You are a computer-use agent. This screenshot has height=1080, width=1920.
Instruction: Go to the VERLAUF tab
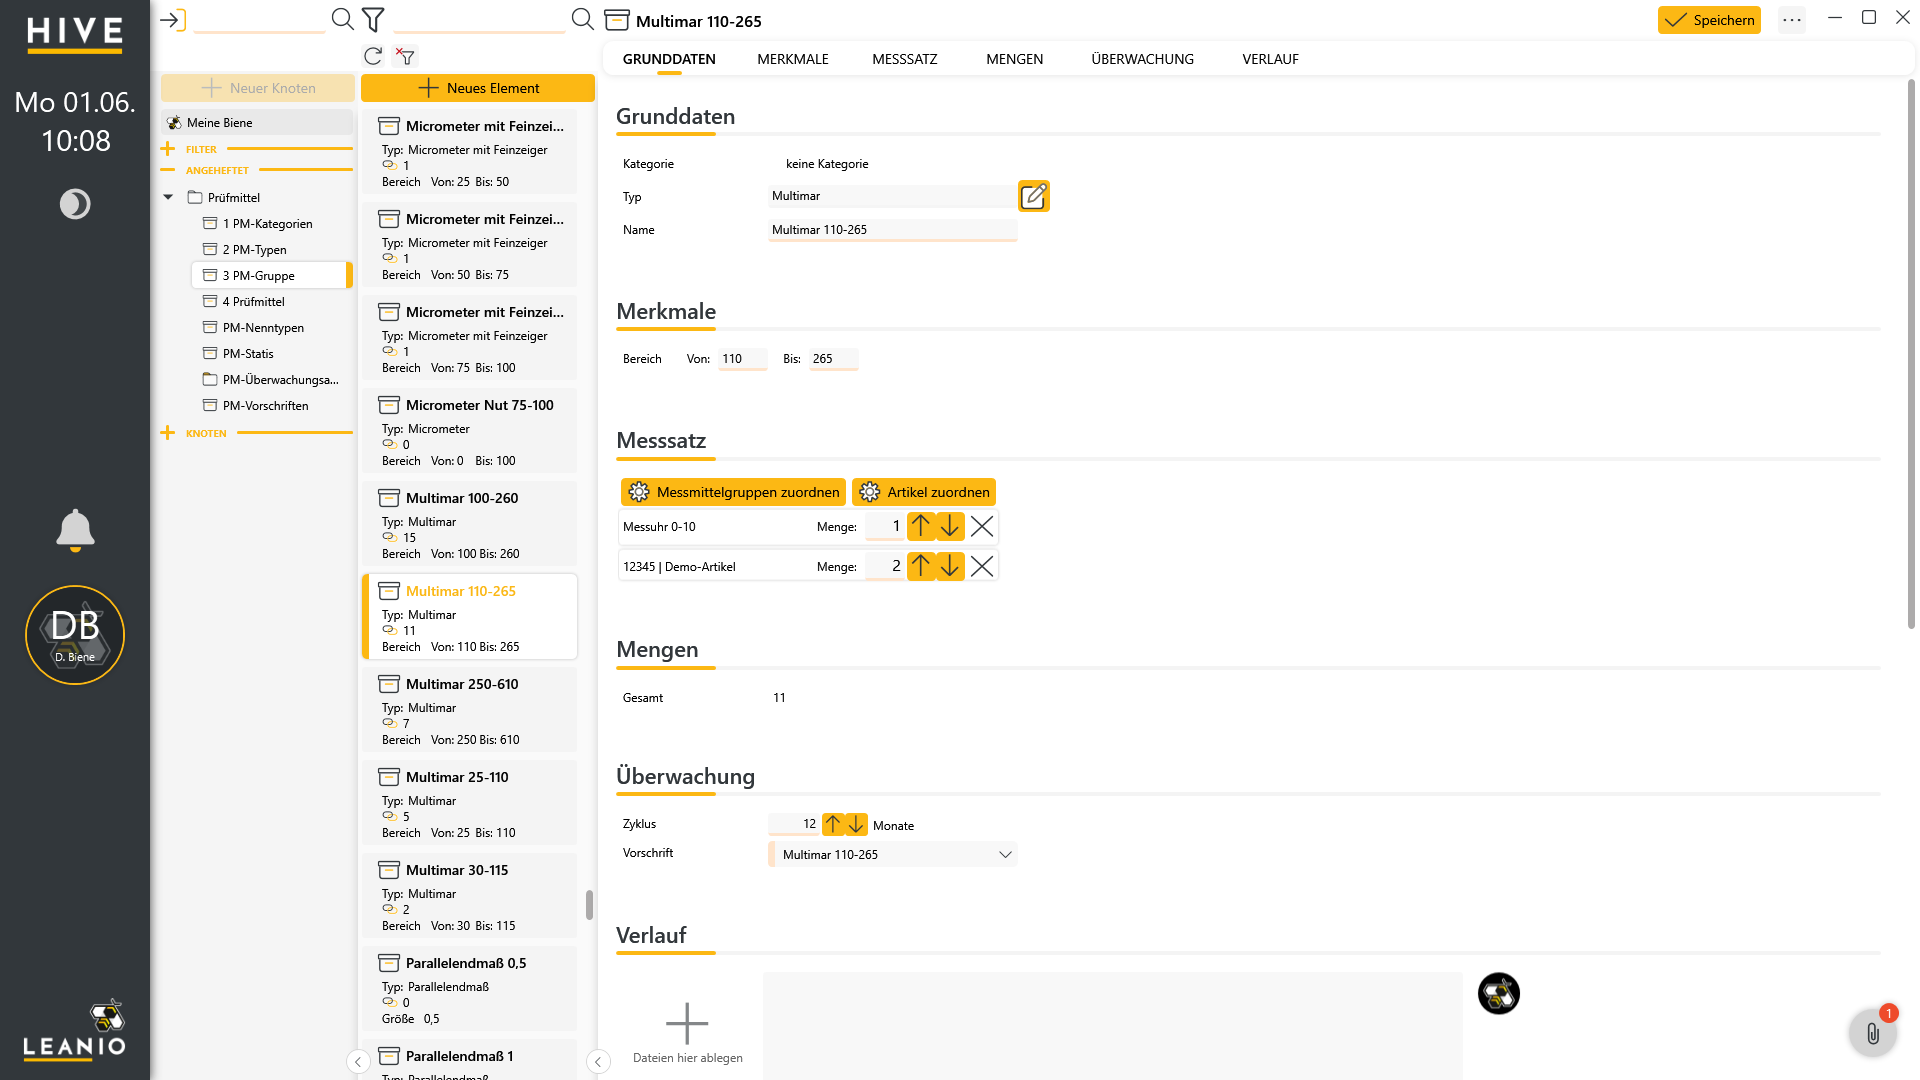pyautogui.click(x=1270, y=59)
